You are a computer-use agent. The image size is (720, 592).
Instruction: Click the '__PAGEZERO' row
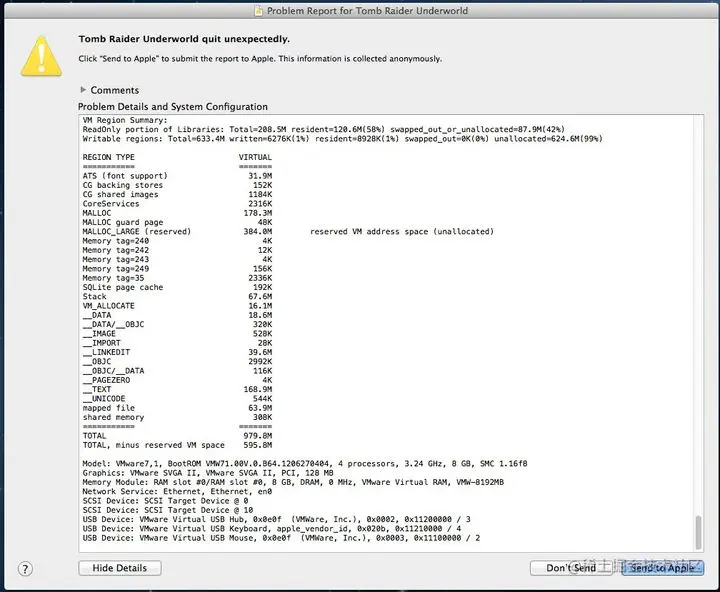coord(177,380)
